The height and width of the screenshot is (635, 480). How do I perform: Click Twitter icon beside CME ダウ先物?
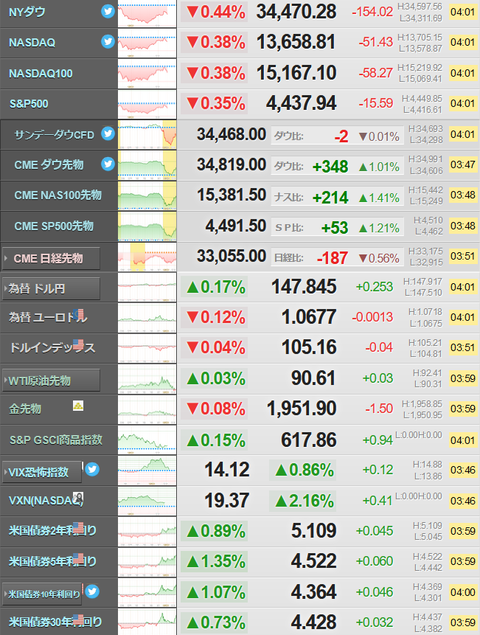[x=108, y=164]
